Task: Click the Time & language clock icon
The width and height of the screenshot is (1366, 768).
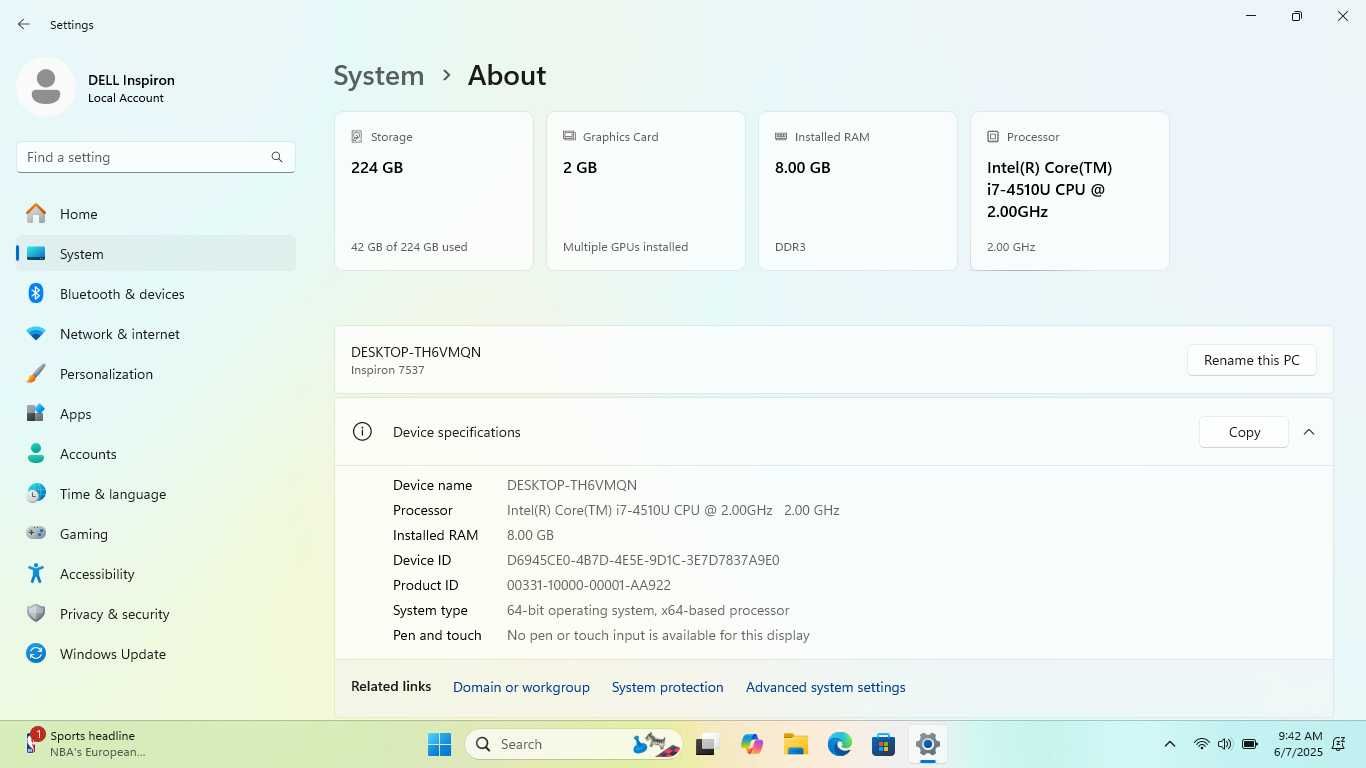Action: pos(36,494)
